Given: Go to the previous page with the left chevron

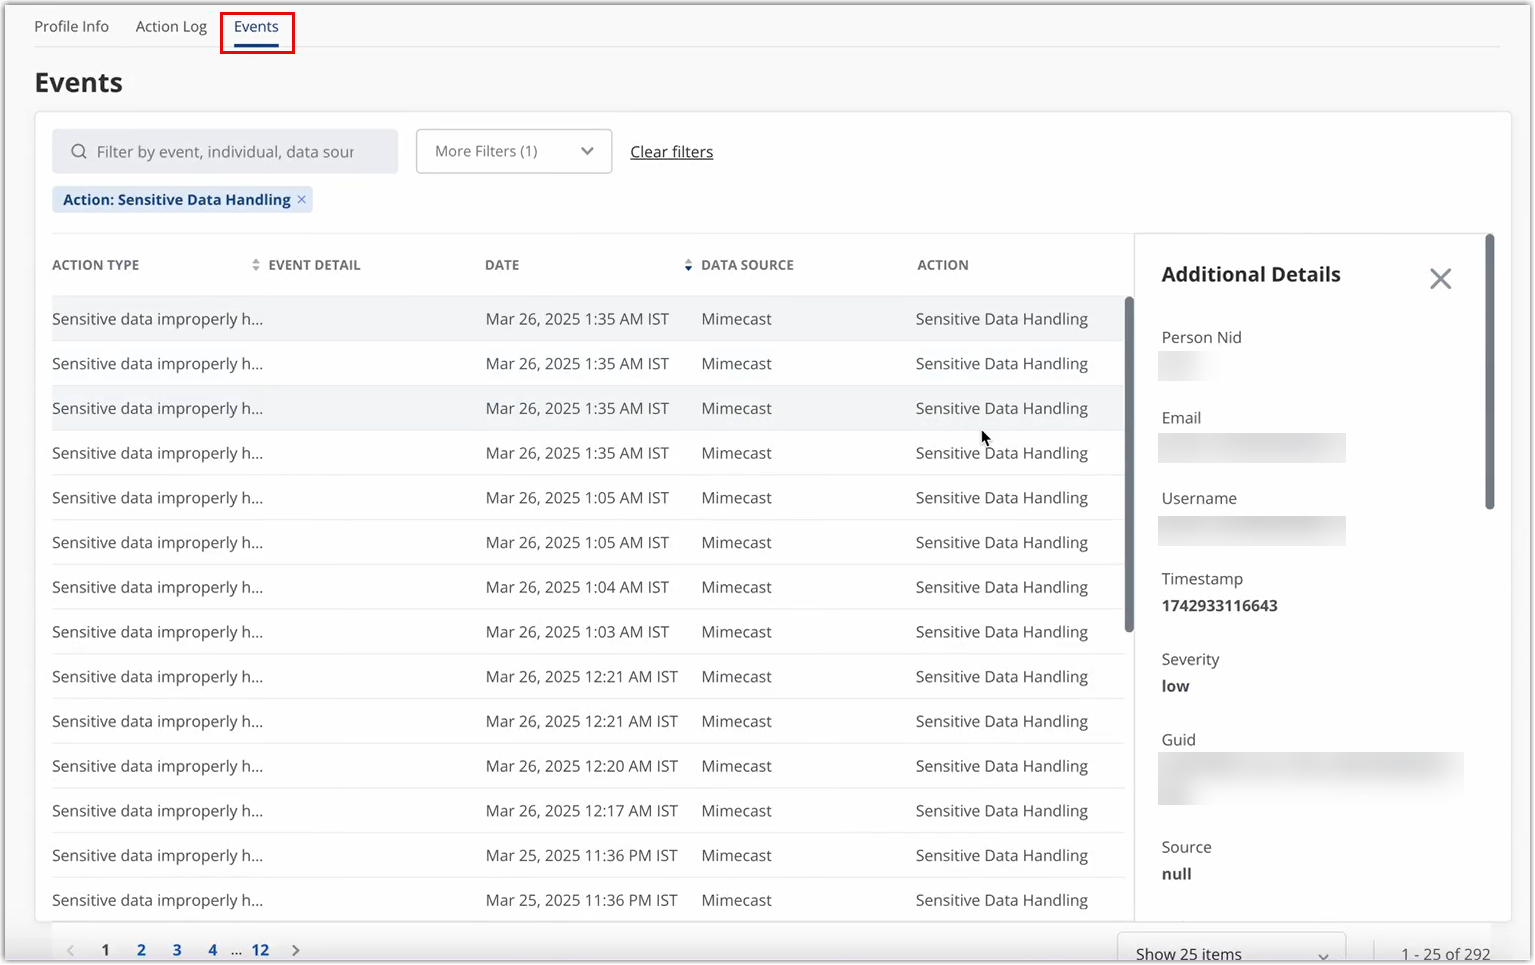Looking at the screenshot, I should pos(69,949).
